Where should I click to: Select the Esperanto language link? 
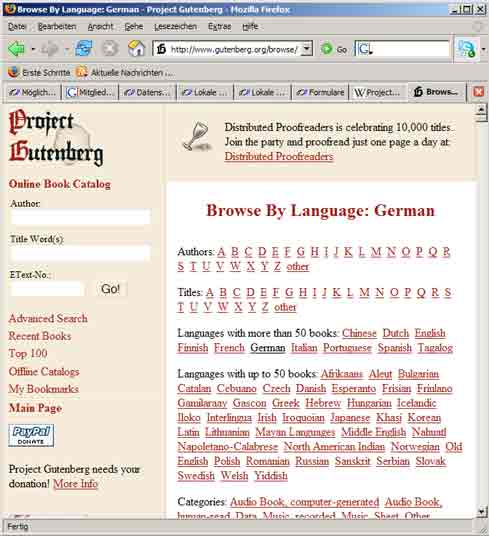click(x=354, y=389)
